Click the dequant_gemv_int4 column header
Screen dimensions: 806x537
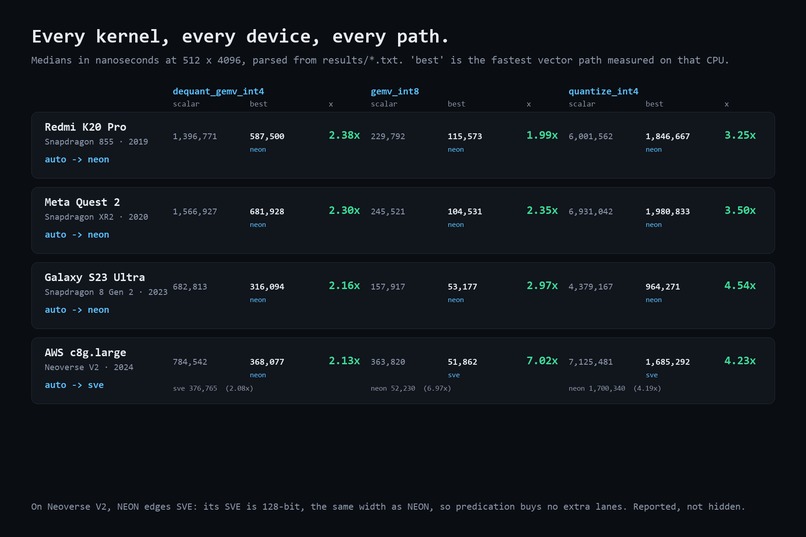point(218,91)
